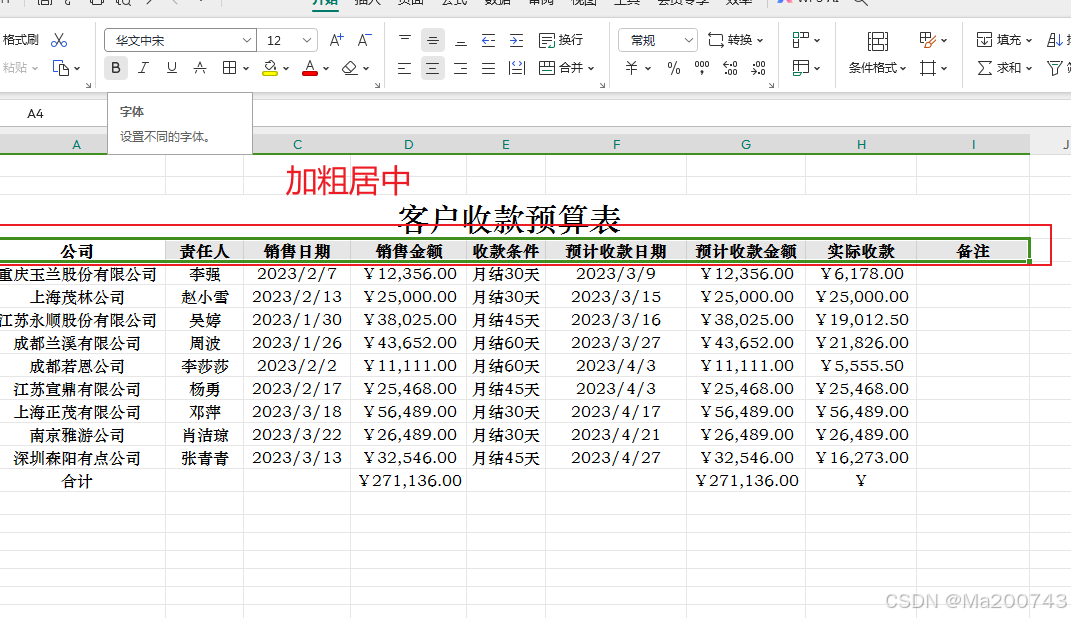Click the Clear eraser icon
1071x618 pixels.
[x=350, y=68]
